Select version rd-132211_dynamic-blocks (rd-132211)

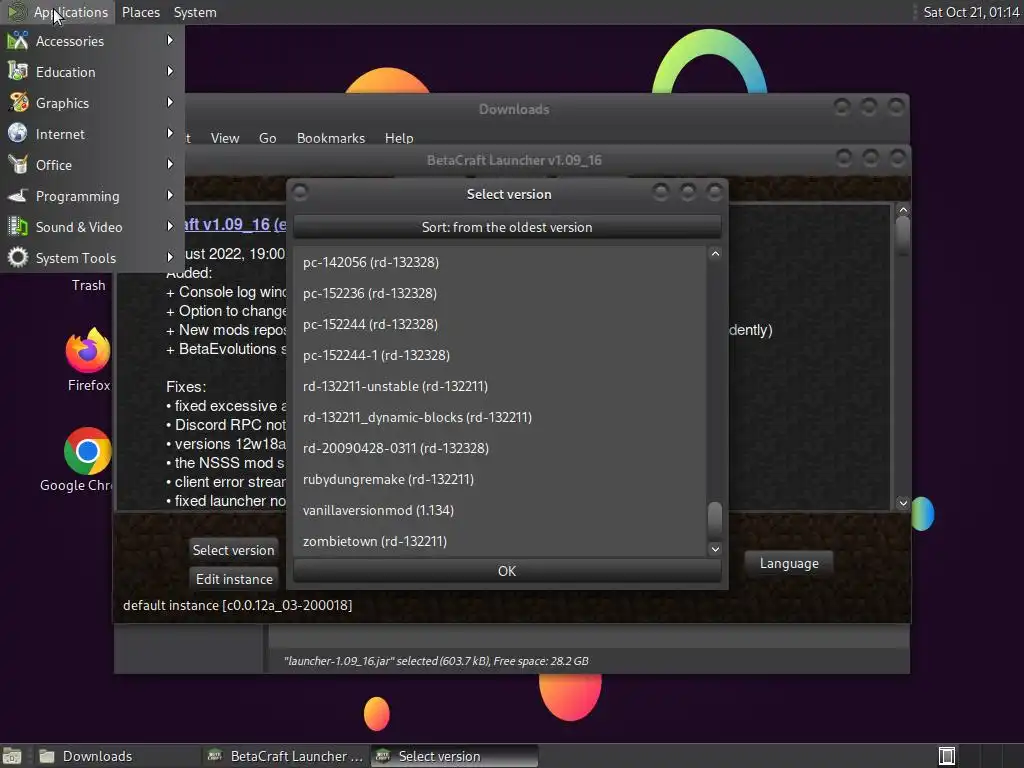(x=500, y=417)
